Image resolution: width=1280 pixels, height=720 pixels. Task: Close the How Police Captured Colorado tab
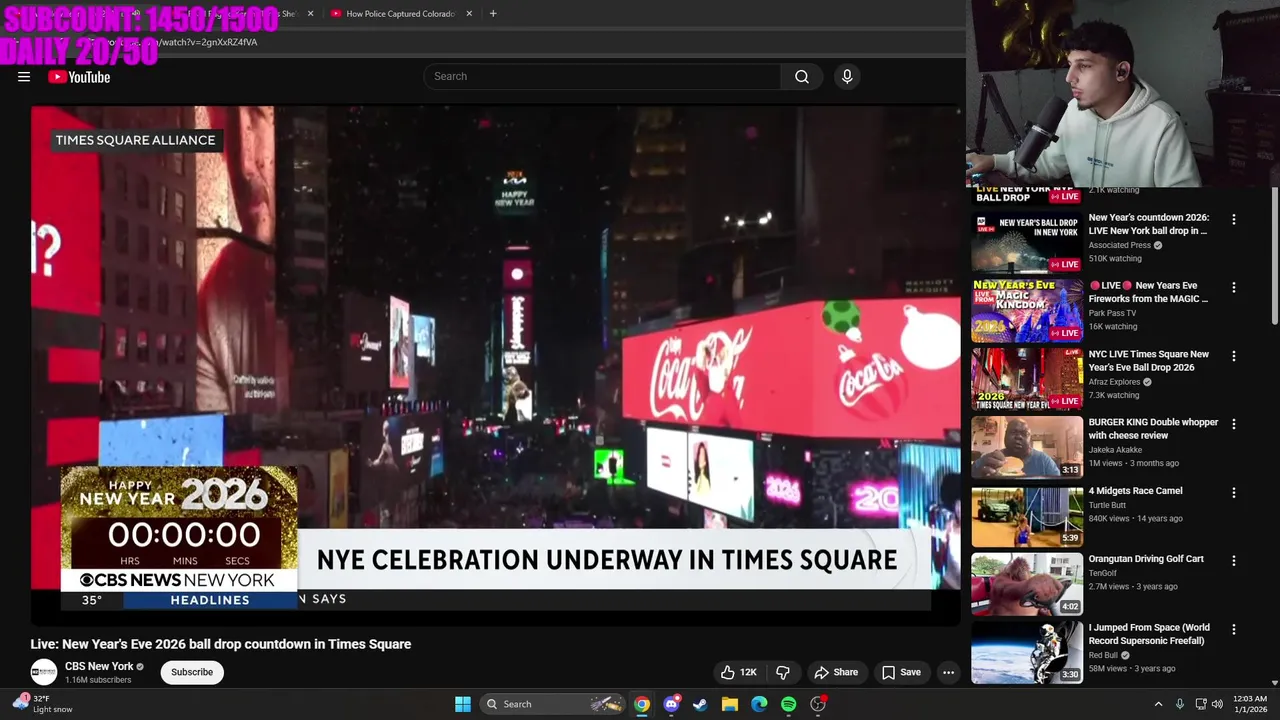click(467, 14)
